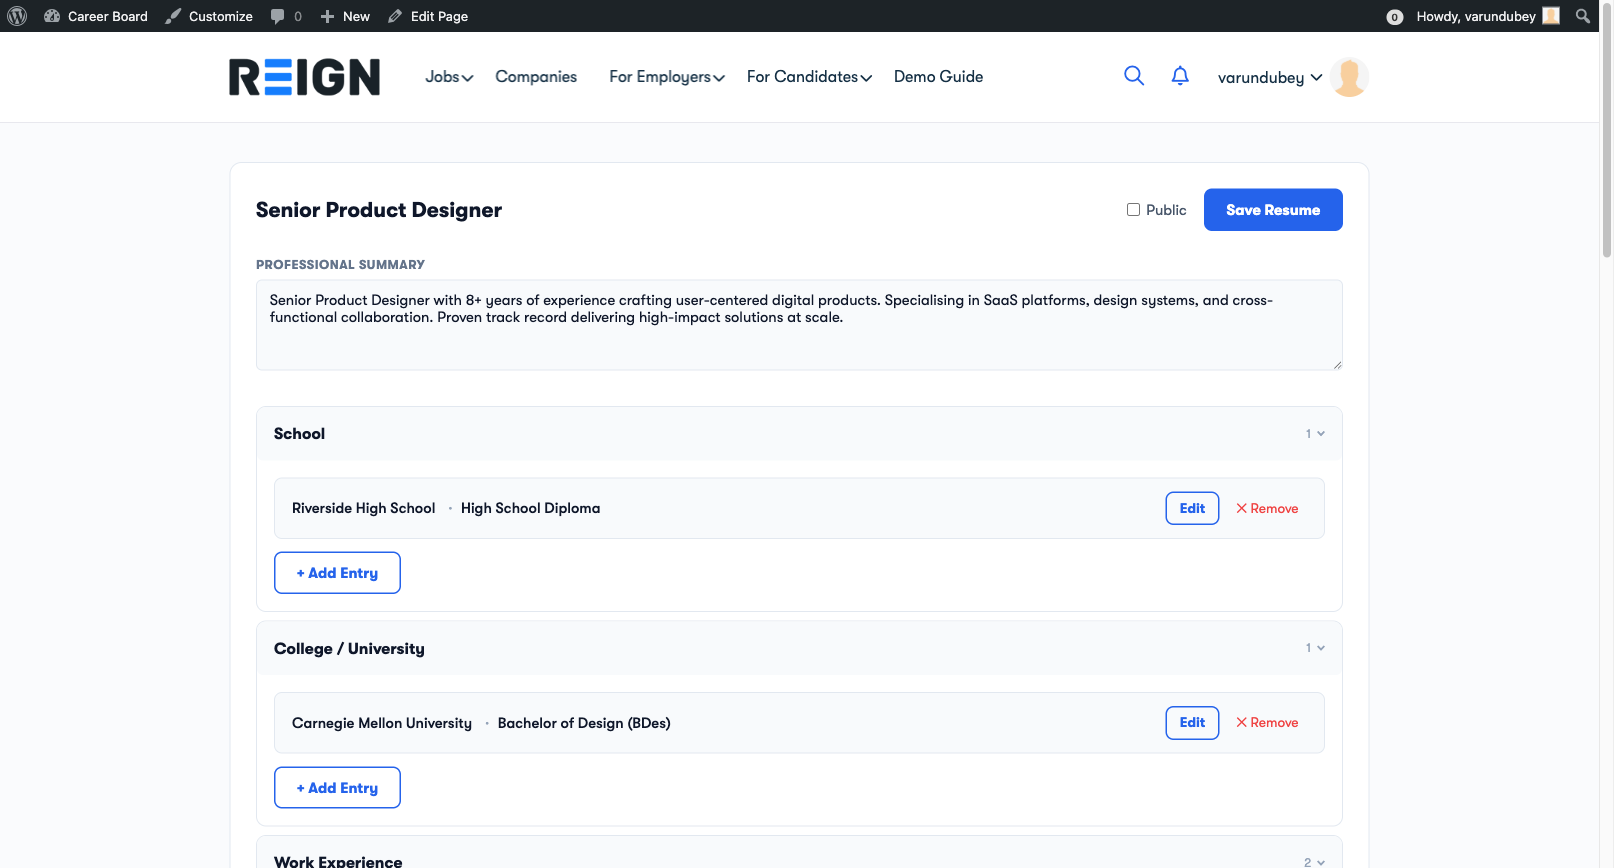Image resolution: width=1614 pixels, height=868 pixels.
Task: Remove the Carnegie Mellon University entry
Action: [1267, 723]
